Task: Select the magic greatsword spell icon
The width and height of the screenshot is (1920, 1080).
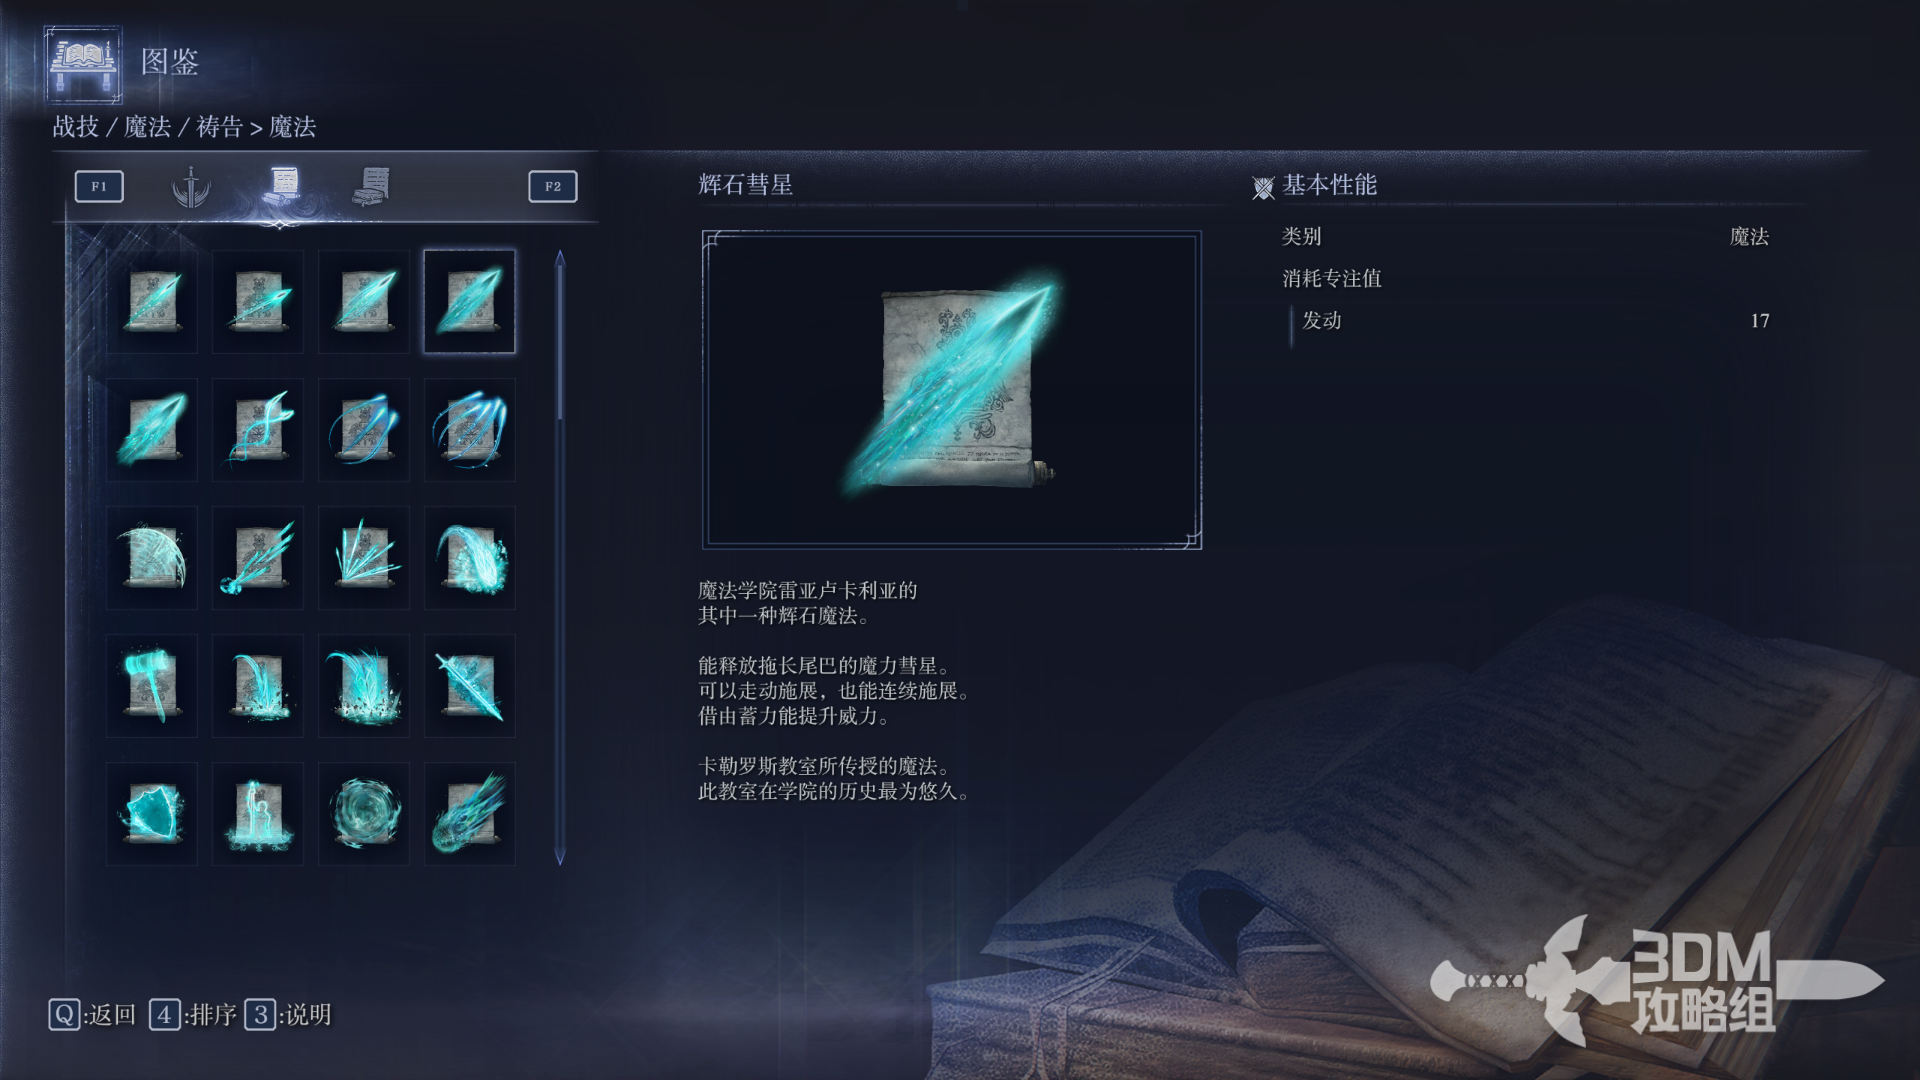Action: [469, 685]
